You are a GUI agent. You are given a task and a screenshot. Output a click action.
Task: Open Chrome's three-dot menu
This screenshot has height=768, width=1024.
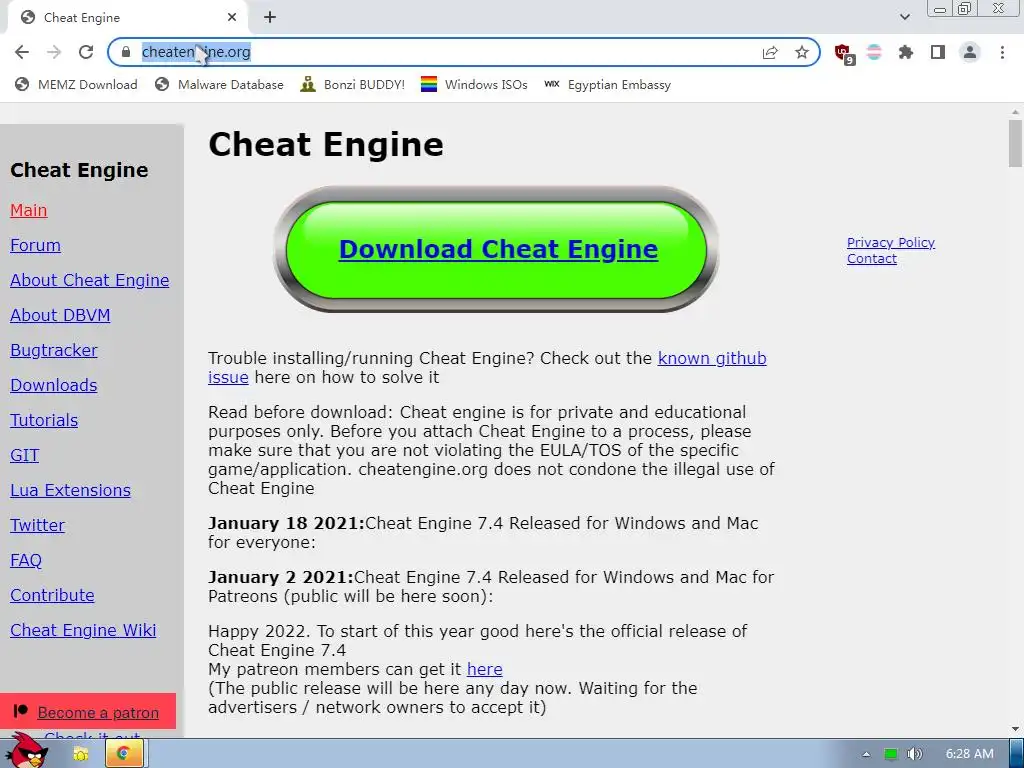(1002, 52)
